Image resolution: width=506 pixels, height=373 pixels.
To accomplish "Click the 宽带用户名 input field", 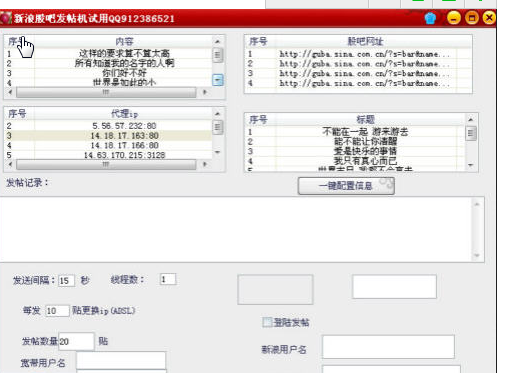I will coord(121,360).
